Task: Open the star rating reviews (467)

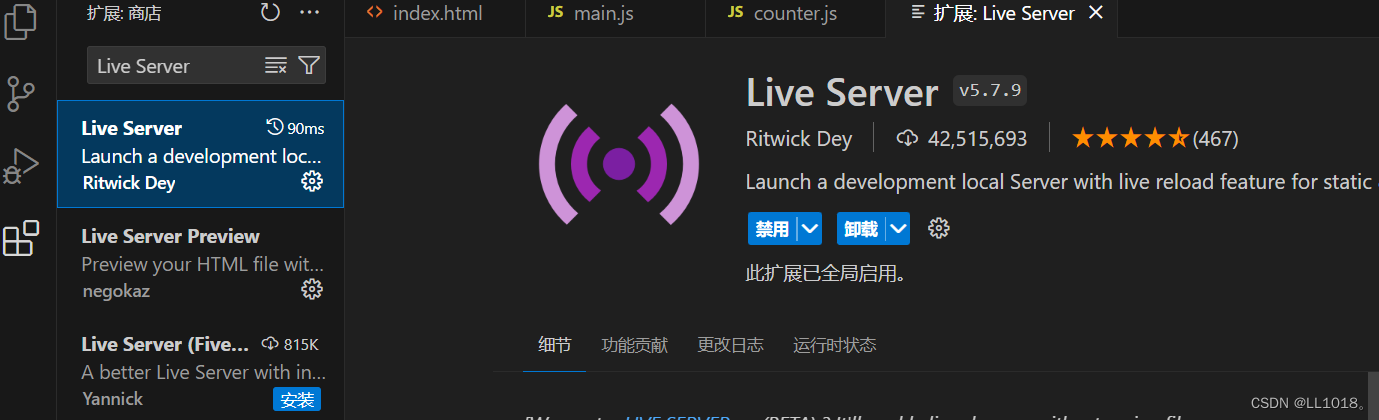Action: (1155, 139)
